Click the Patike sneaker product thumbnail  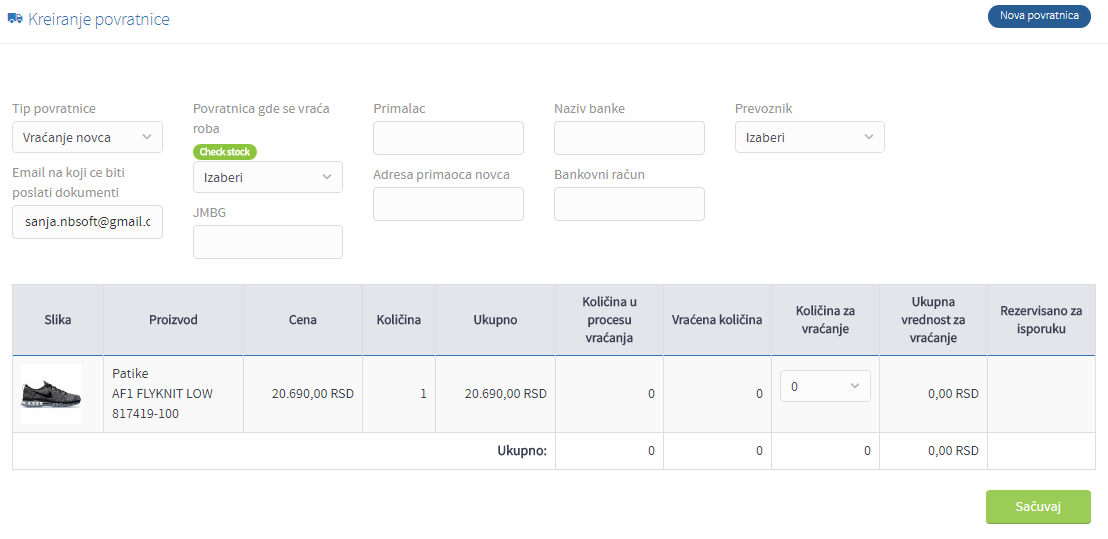[52, 393]
